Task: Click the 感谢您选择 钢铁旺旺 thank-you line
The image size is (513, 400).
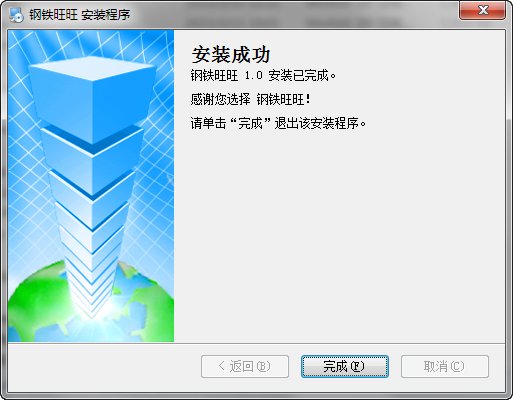Action: pyautogui.click(x=251, y=99)
